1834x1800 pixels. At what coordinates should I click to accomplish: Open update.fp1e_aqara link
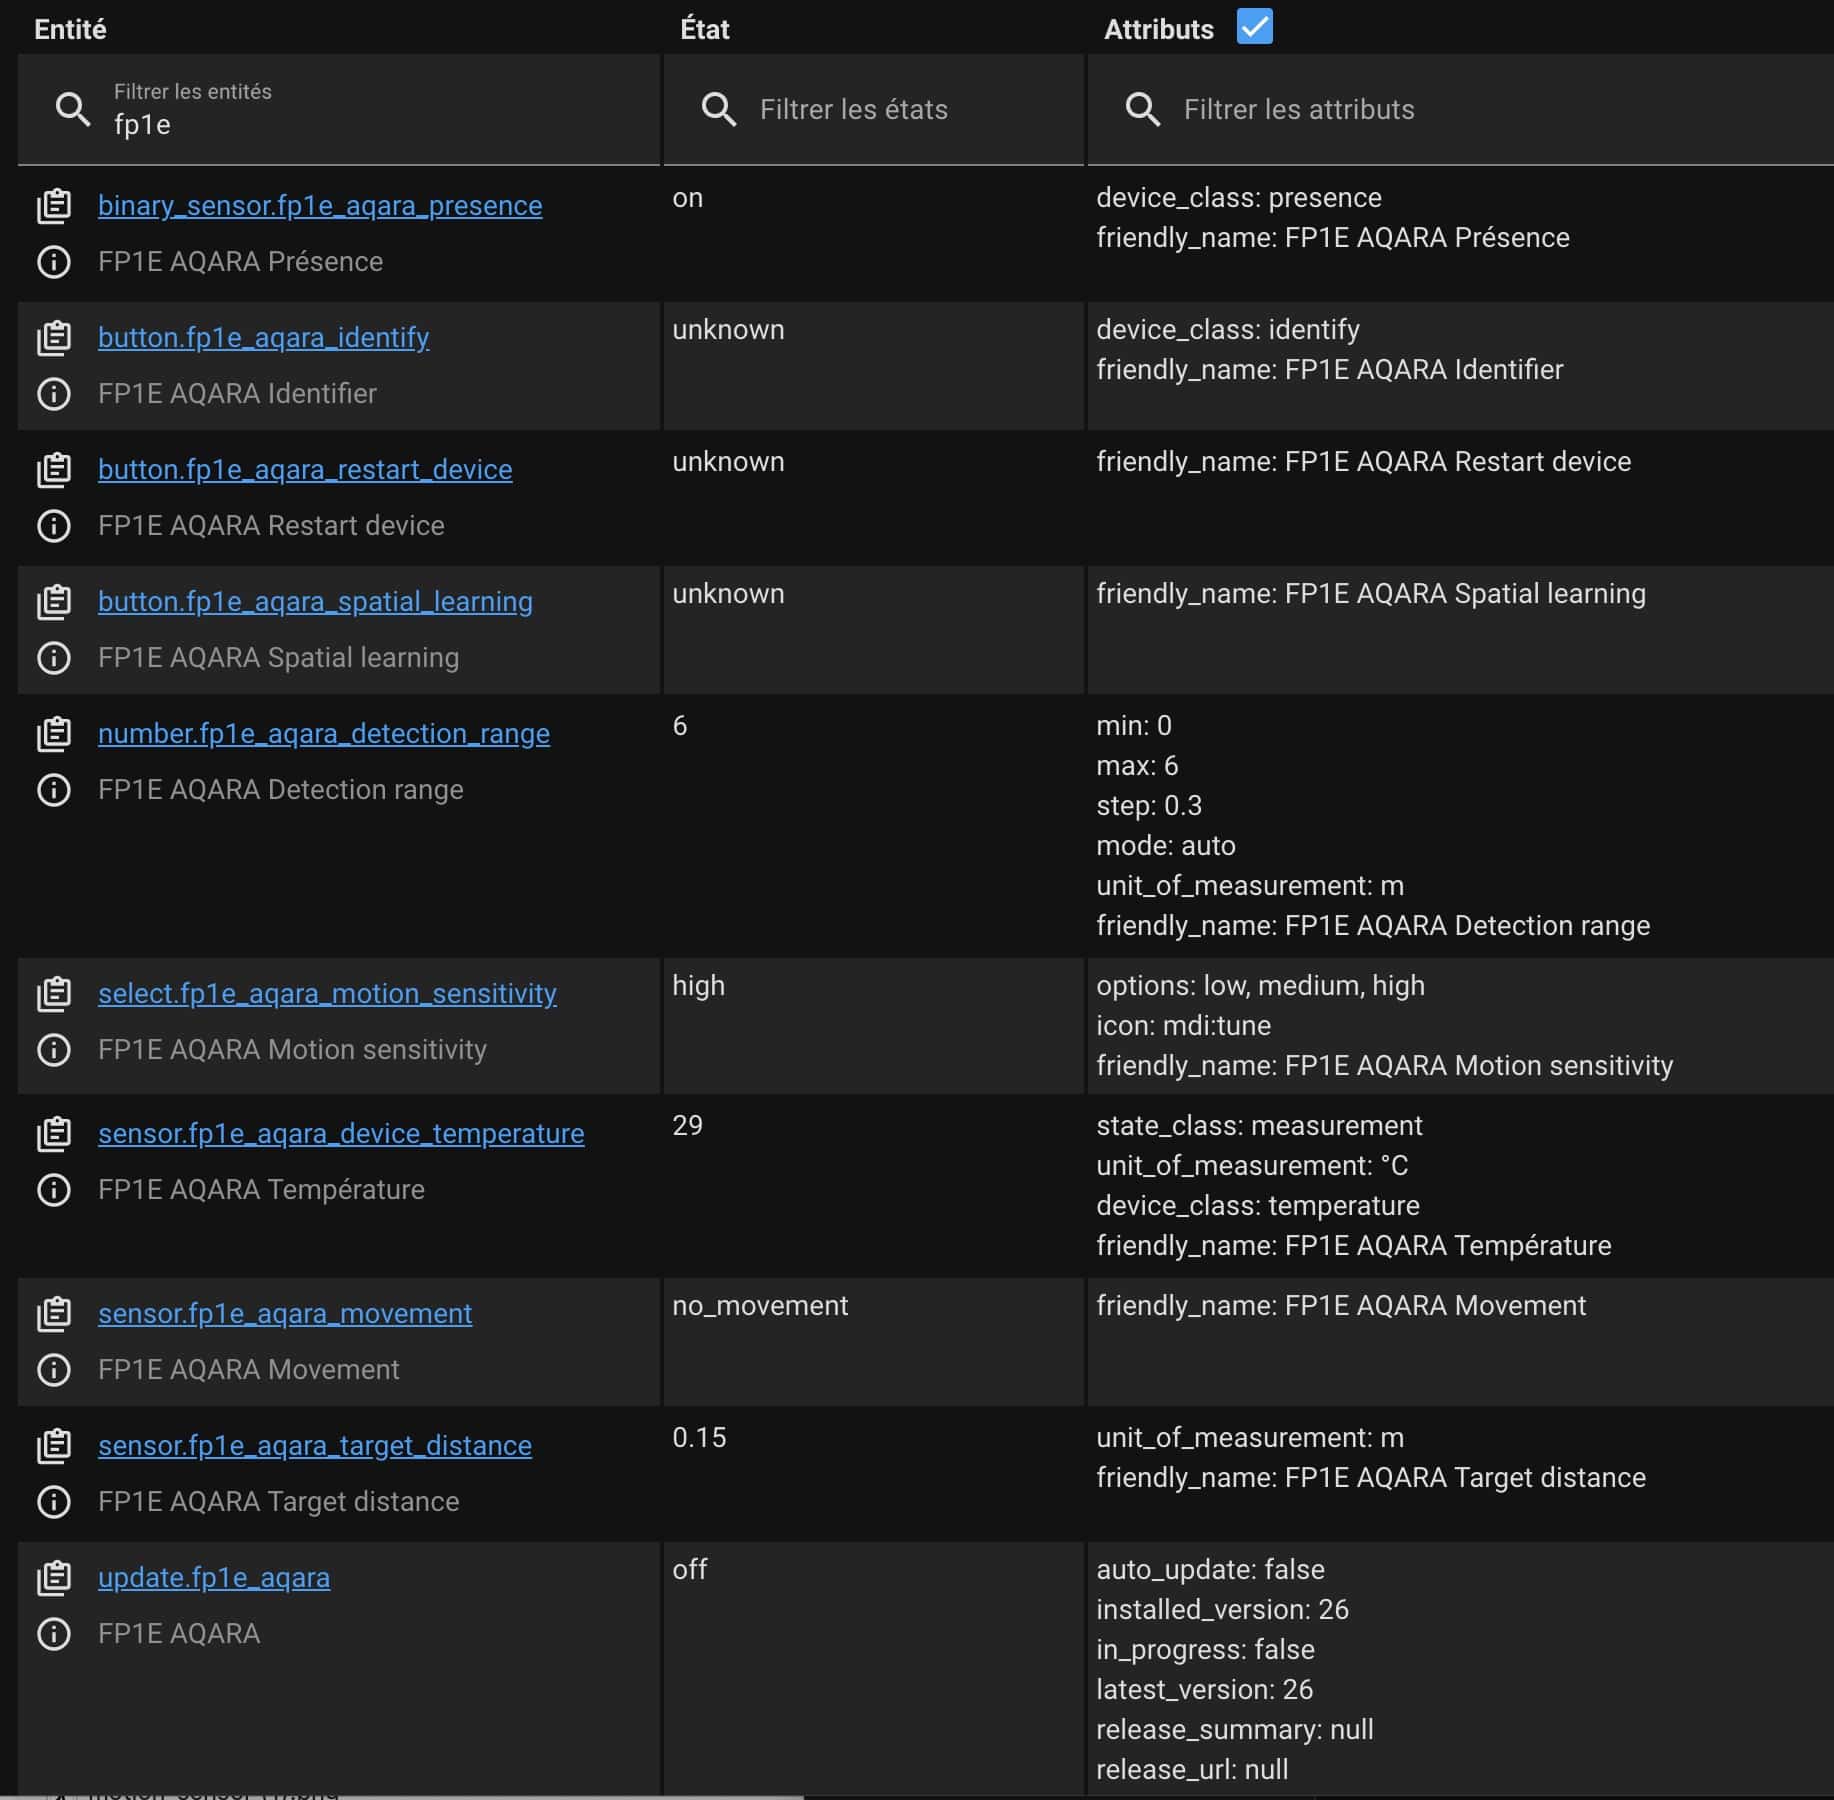click(x=214, y=1578)
